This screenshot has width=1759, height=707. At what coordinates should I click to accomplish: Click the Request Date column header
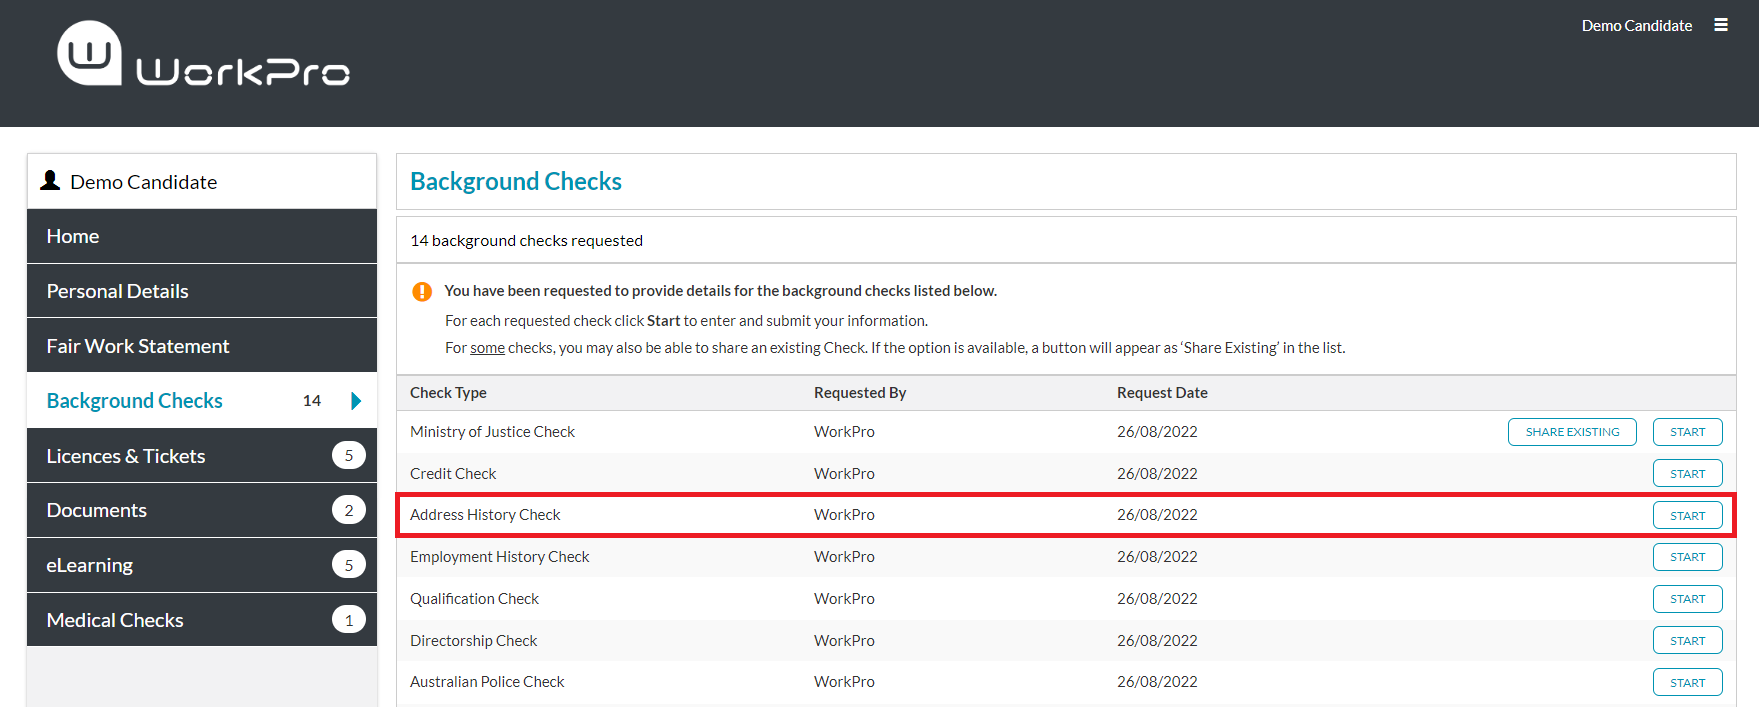pos(1162,393)
